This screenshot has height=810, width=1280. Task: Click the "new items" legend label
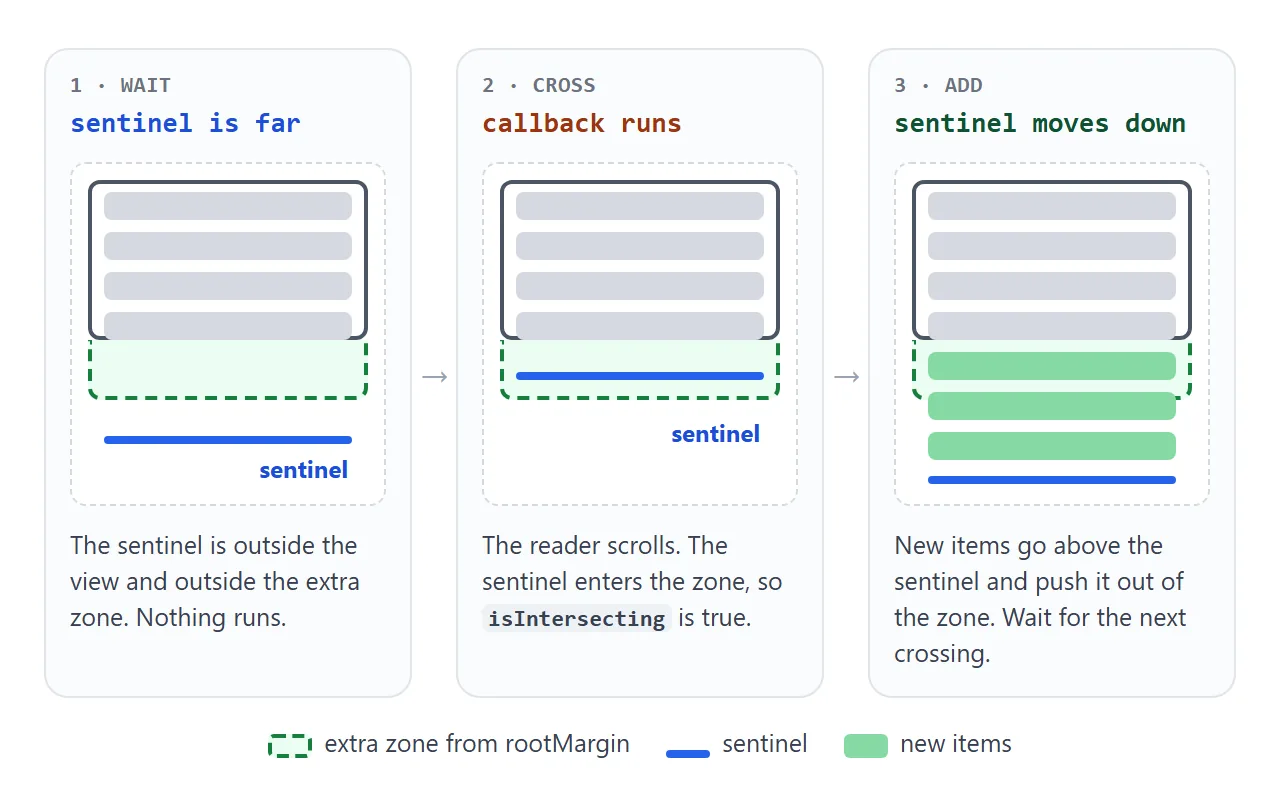[x=956, y=744]
